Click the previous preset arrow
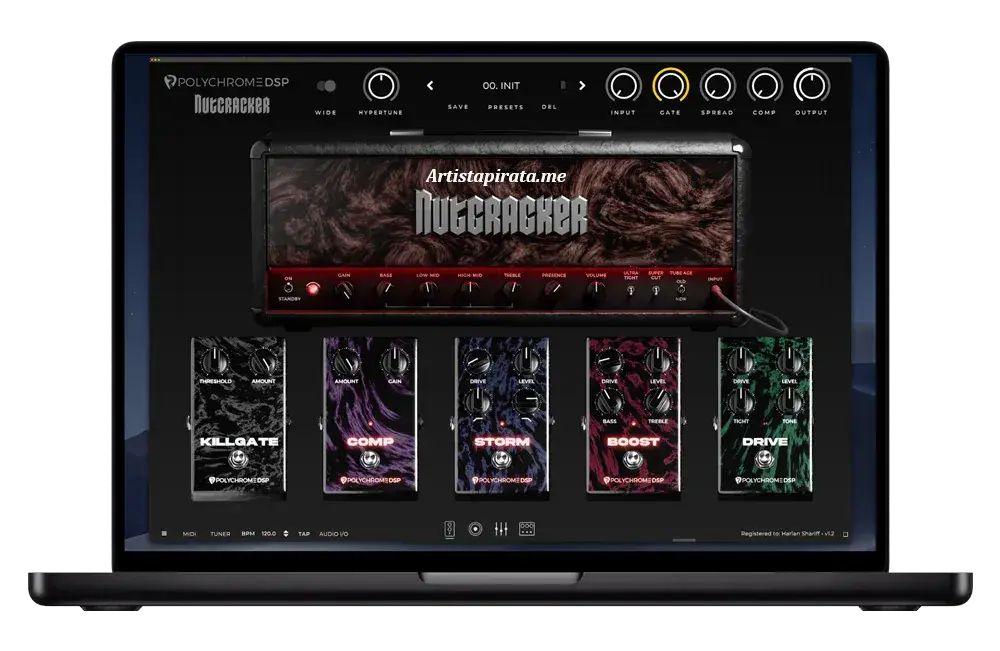1000x651 pixels. tap(432, 86)
